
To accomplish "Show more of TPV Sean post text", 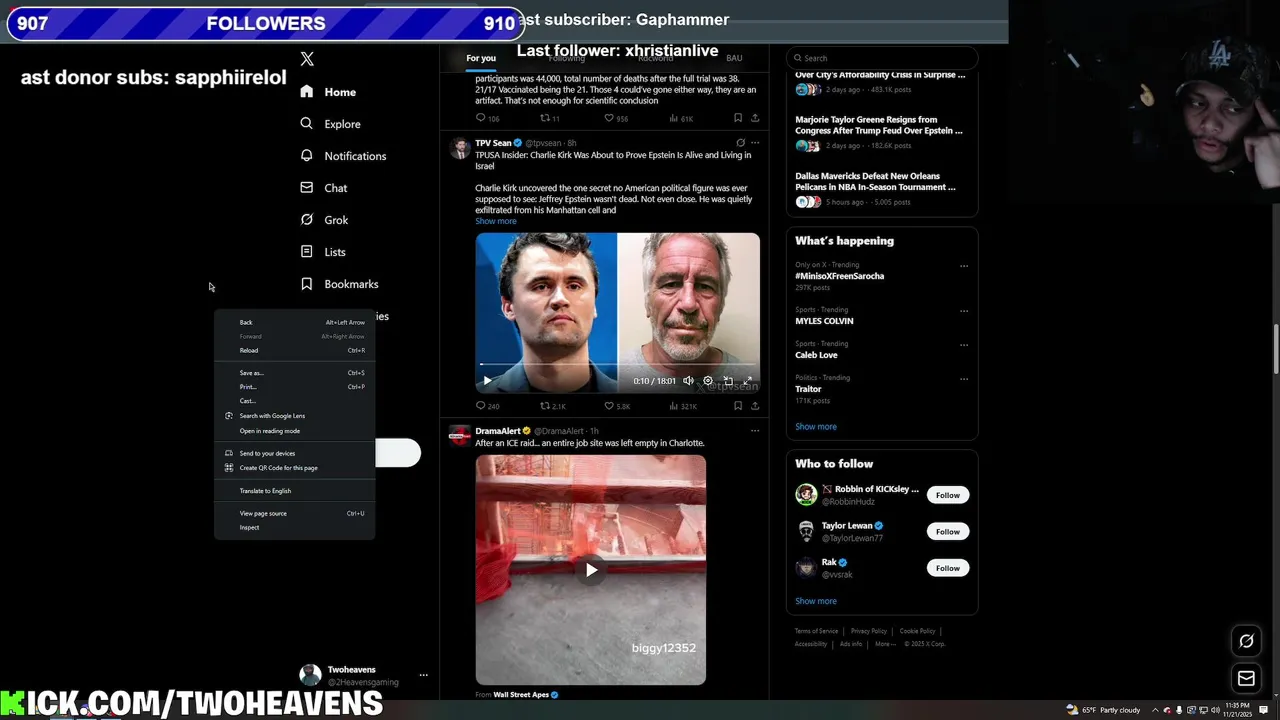I will pos(496,221).
